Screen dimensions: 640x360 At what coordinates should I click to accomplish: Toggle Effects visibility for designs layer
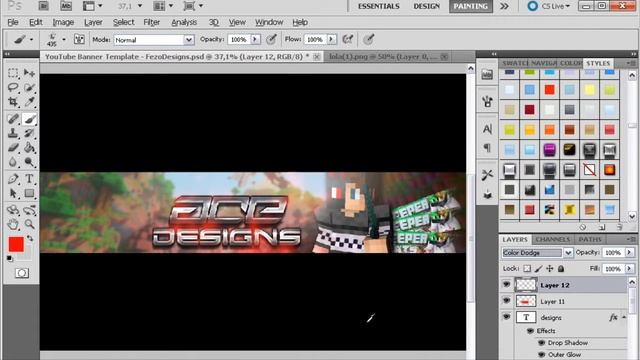tap(530, 331)
